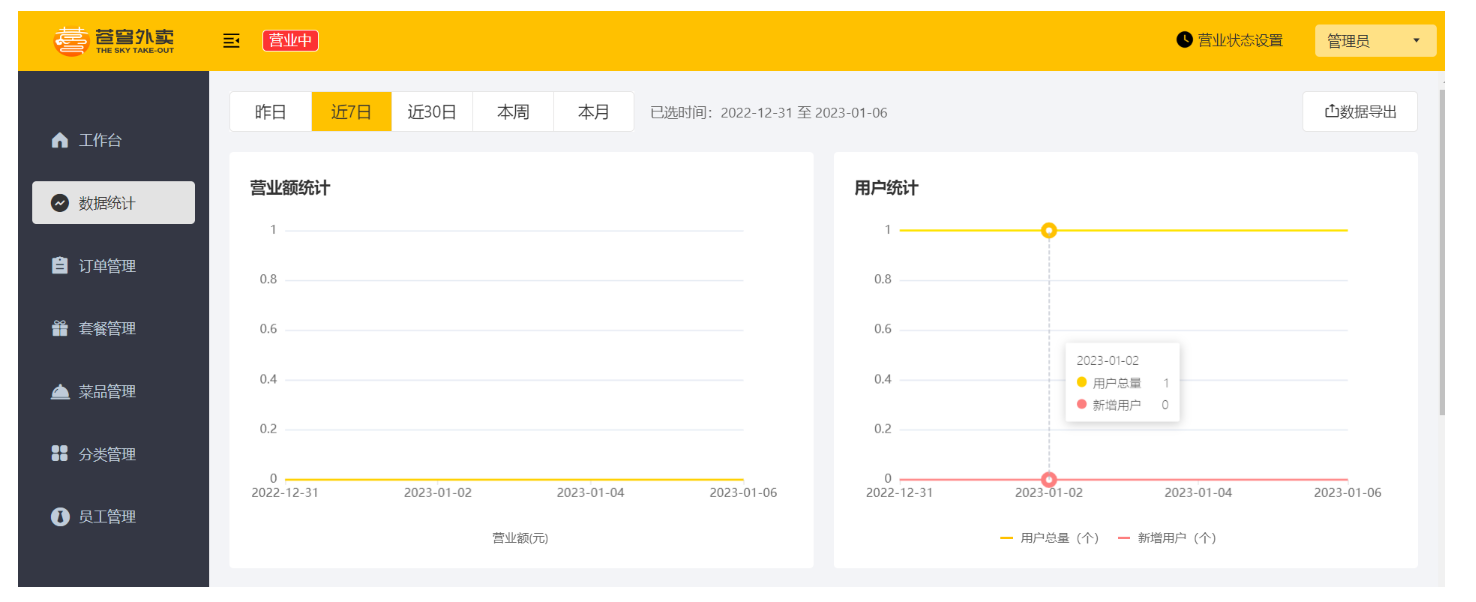The image size is (1476, 602).
Task: Click the 员工管理 person icon
Action: tap(60, 517)
